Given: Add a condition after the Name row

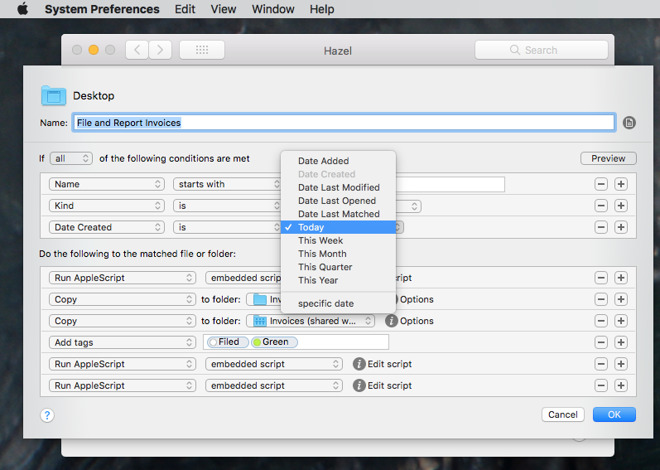Looking at the screenshot, I should (x=621, y=184).
